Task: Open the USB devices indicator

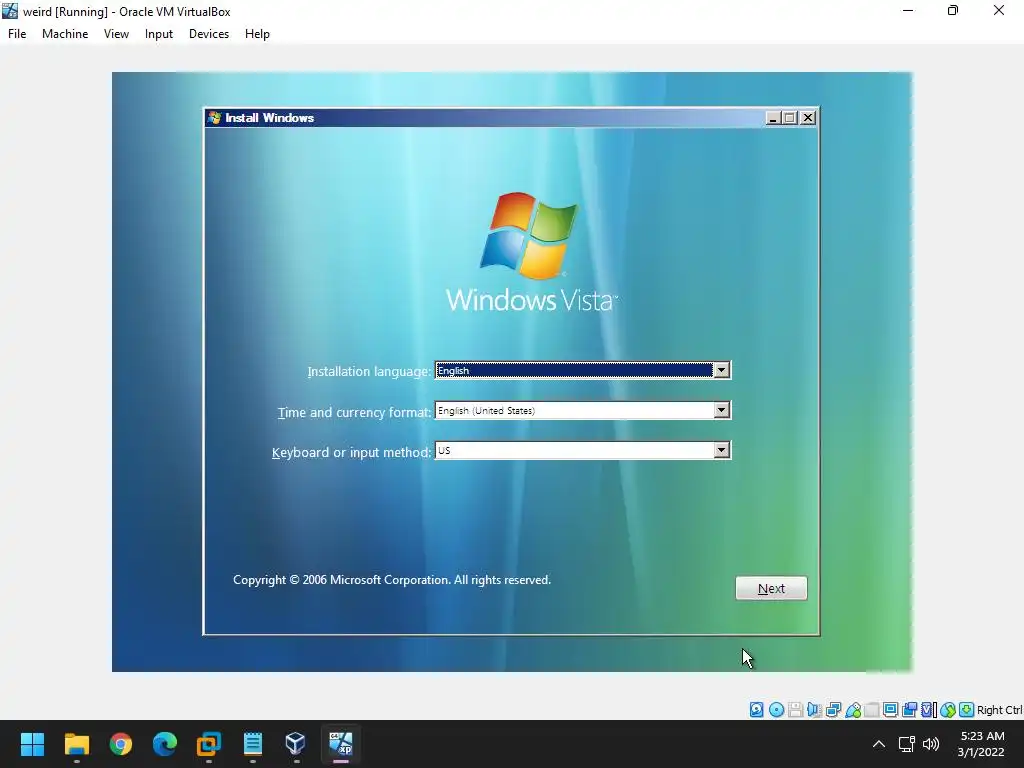Action: pyautogui.click(x=852, y=710)
